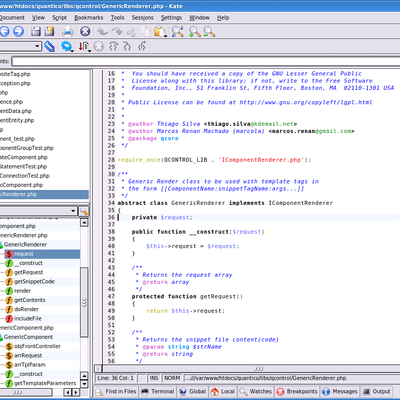Click the step out braces icon
Viewport: 400px width, 400px height.
tap(142, 46)
